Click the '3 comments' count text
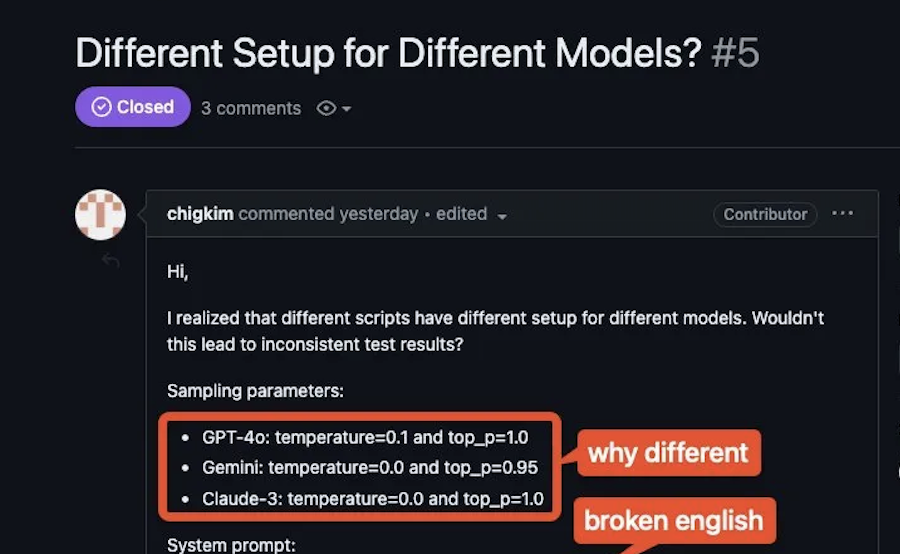The width and height of the screenshot is (900, 554). click(251, 108)
